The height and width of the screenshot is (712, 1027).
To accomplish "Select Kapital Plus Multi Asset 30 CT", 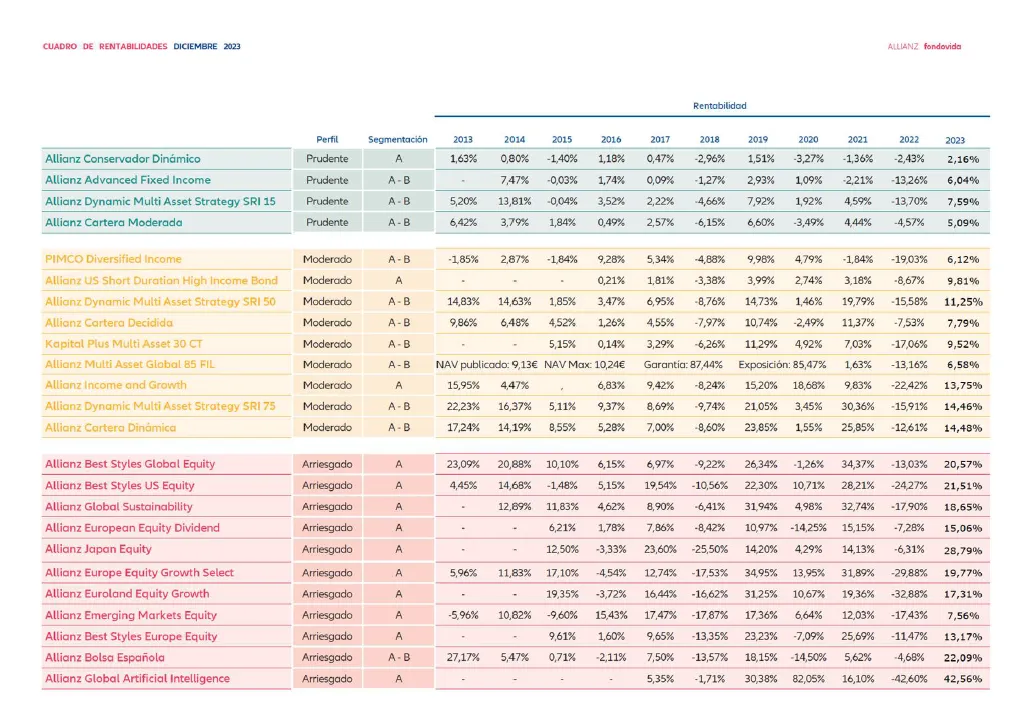I will point(124,343).
